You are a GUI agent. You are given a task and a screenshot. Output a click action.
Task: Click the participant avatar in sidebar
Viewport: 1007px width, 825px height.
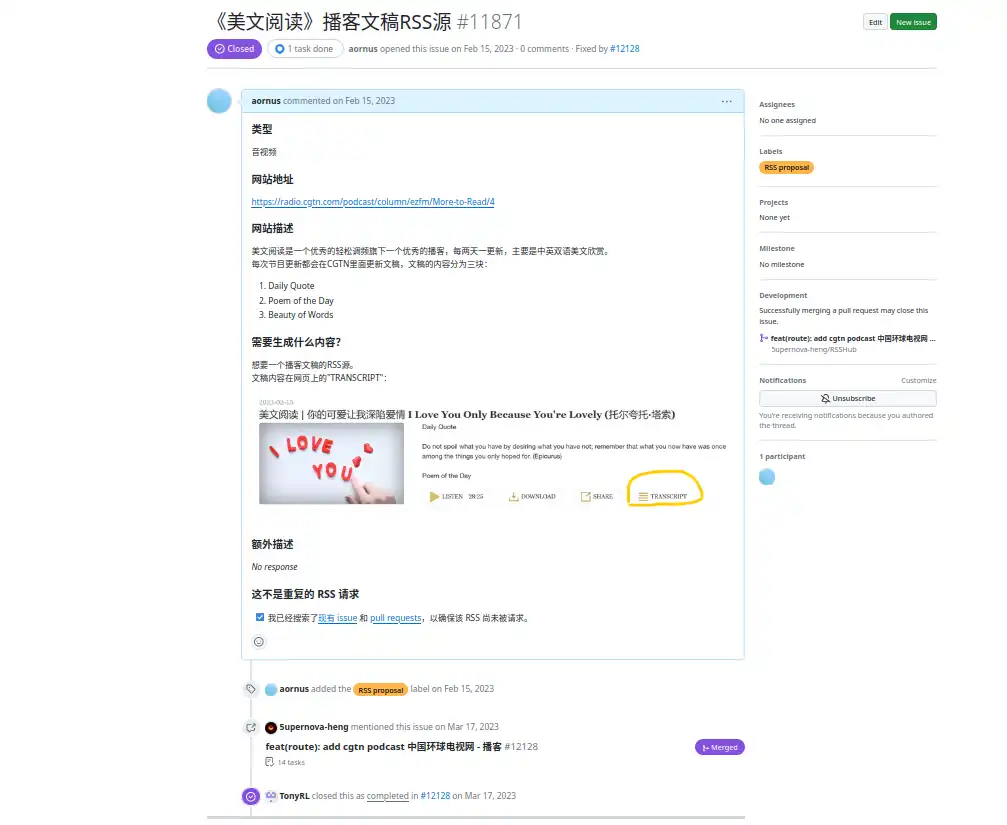[x=767, y=477]
